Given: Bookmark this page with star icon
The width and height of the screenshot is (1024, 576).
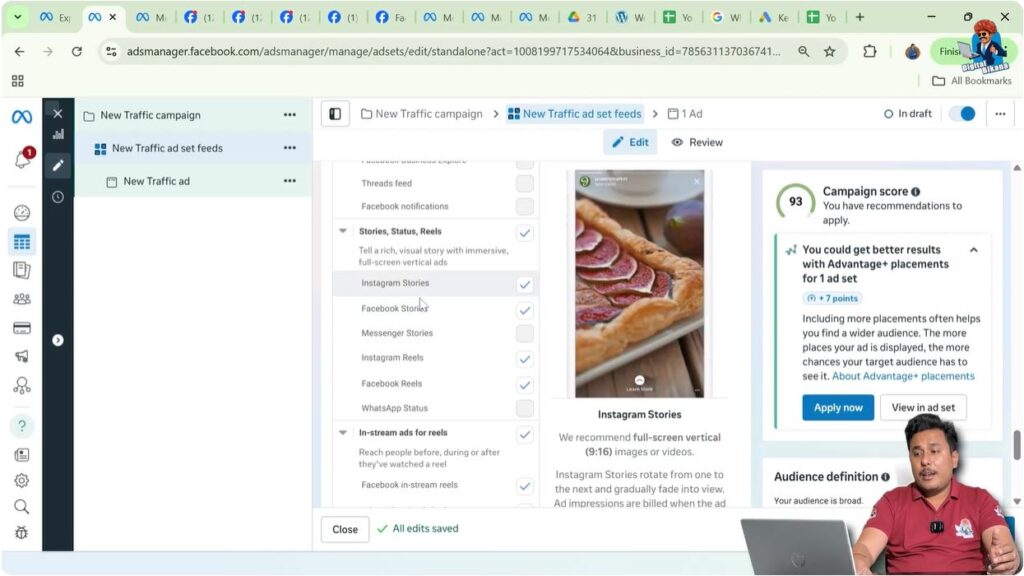Looking at the screenshot, I should 829,52.
